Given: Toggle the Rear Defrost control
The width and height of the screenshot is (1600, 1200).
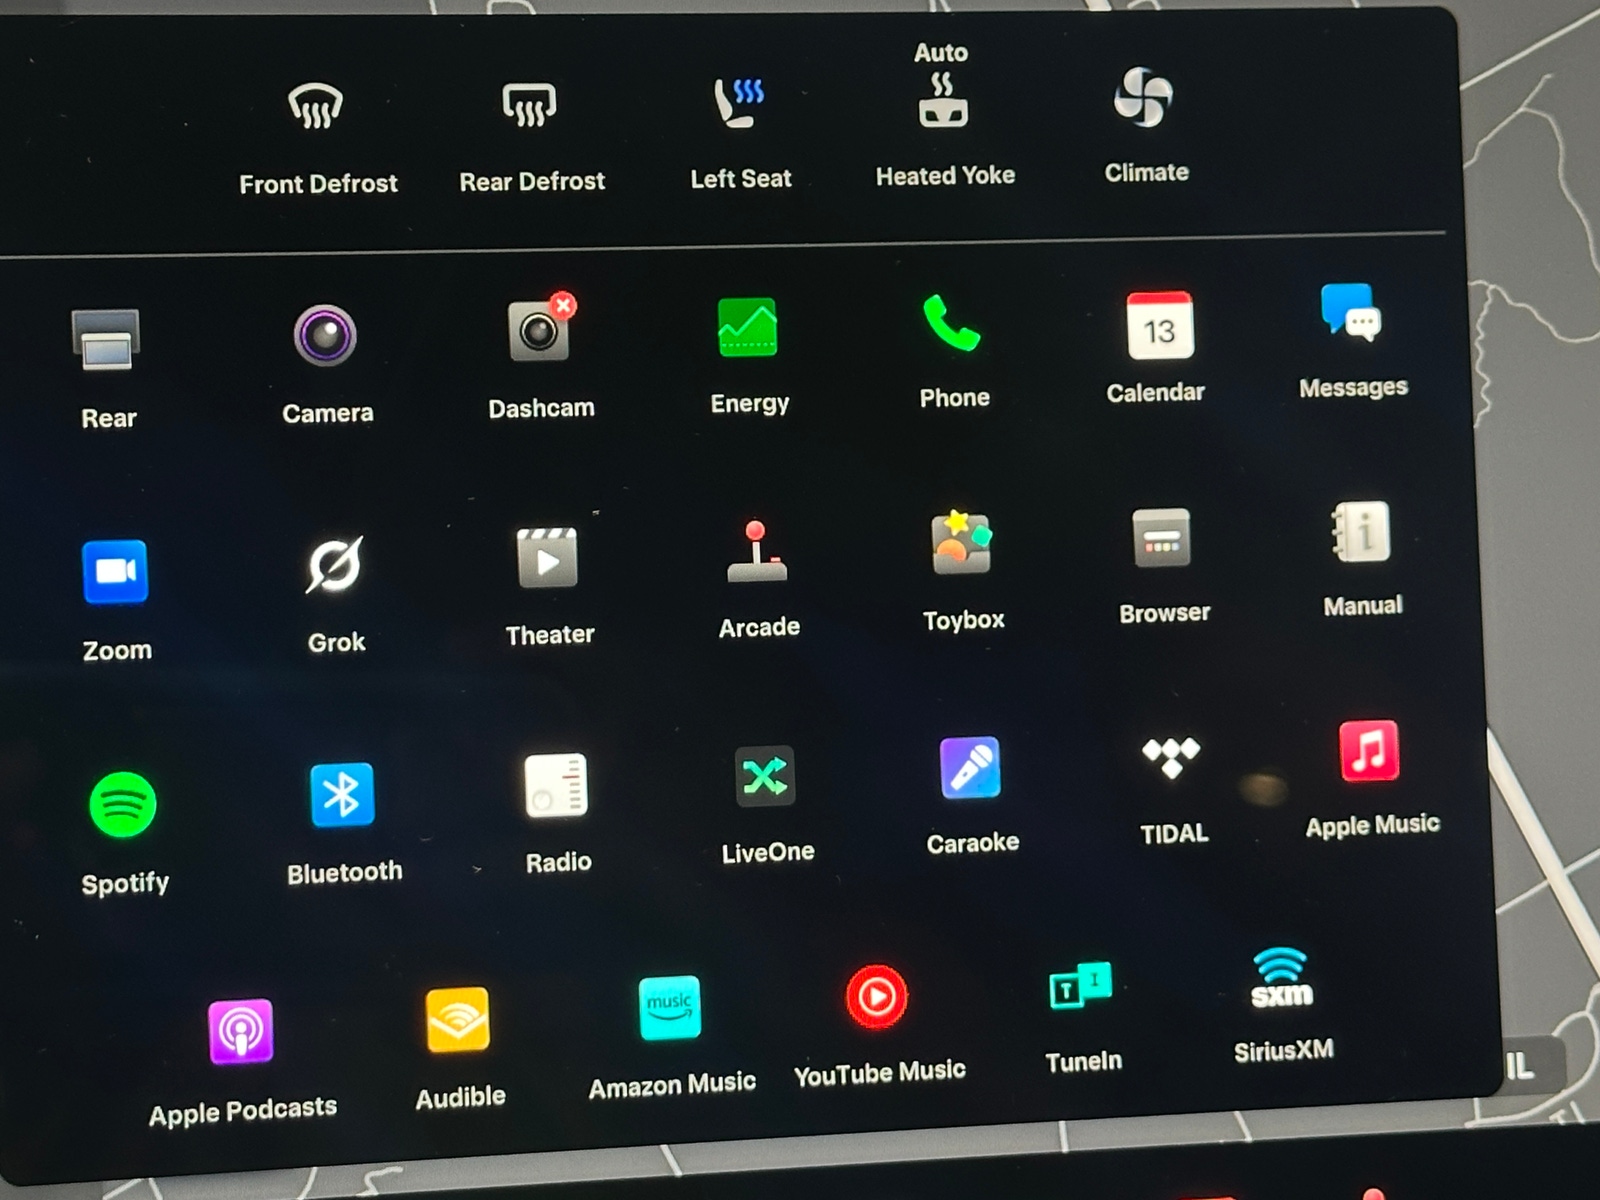Looking at the screenshot, I should 529,105.
